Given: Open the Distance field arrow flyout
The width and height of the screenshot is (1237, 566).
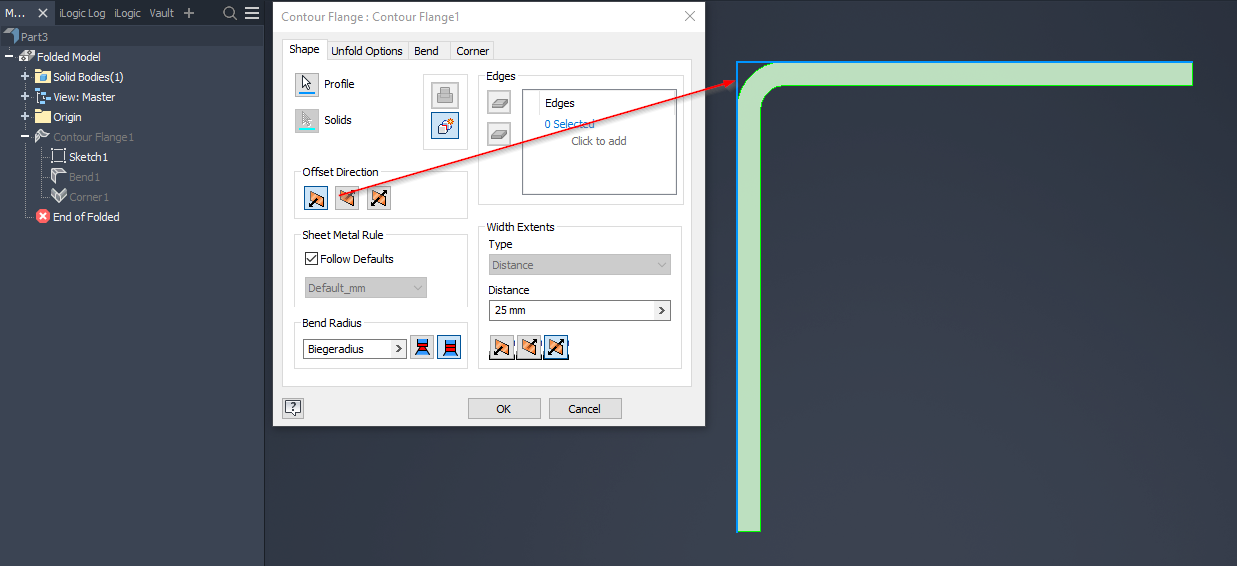Looking at the screenshot, I should coord(662,311).
